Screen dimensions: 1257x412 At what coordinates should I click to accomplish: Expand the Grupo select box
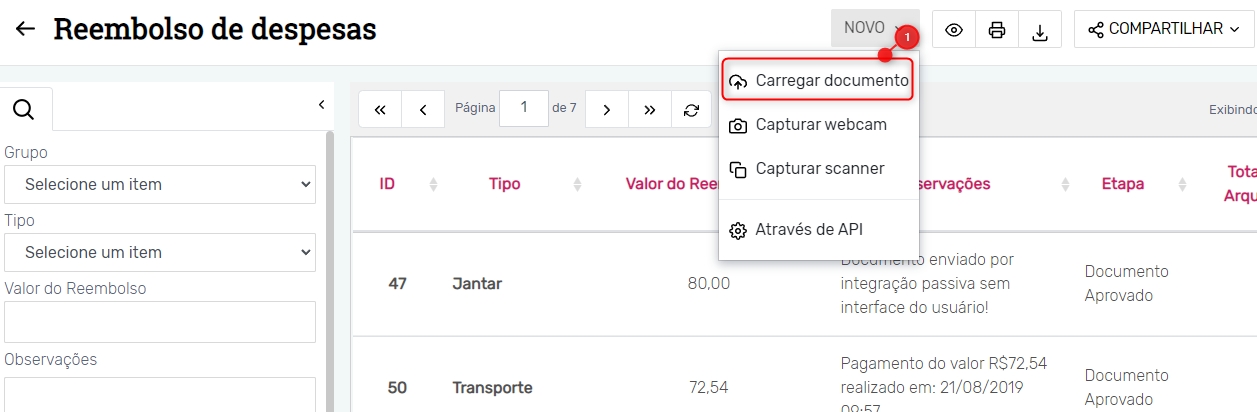160,184
